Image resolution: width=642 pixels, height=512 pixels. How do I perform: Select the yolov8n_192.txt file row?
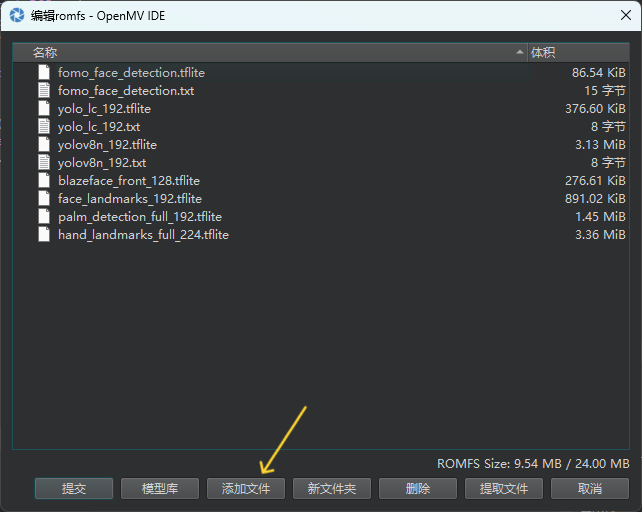point(102,163)
